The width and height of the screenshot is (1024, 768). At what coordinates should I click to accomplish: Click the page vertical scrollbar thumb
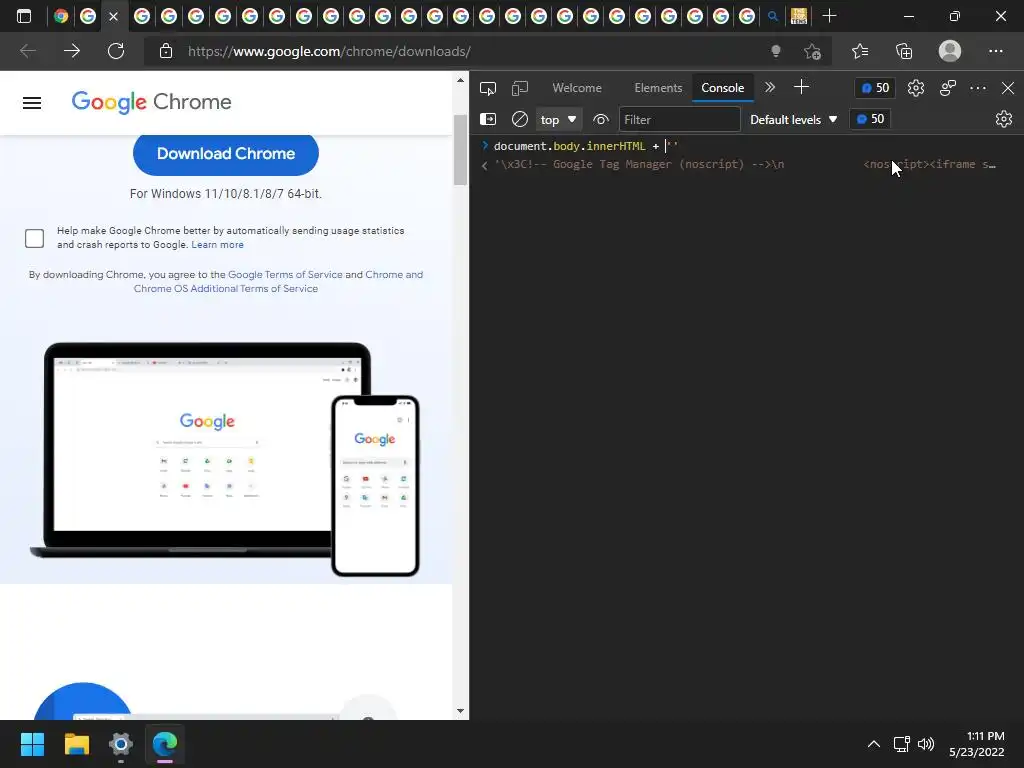[x=460, y=150]
